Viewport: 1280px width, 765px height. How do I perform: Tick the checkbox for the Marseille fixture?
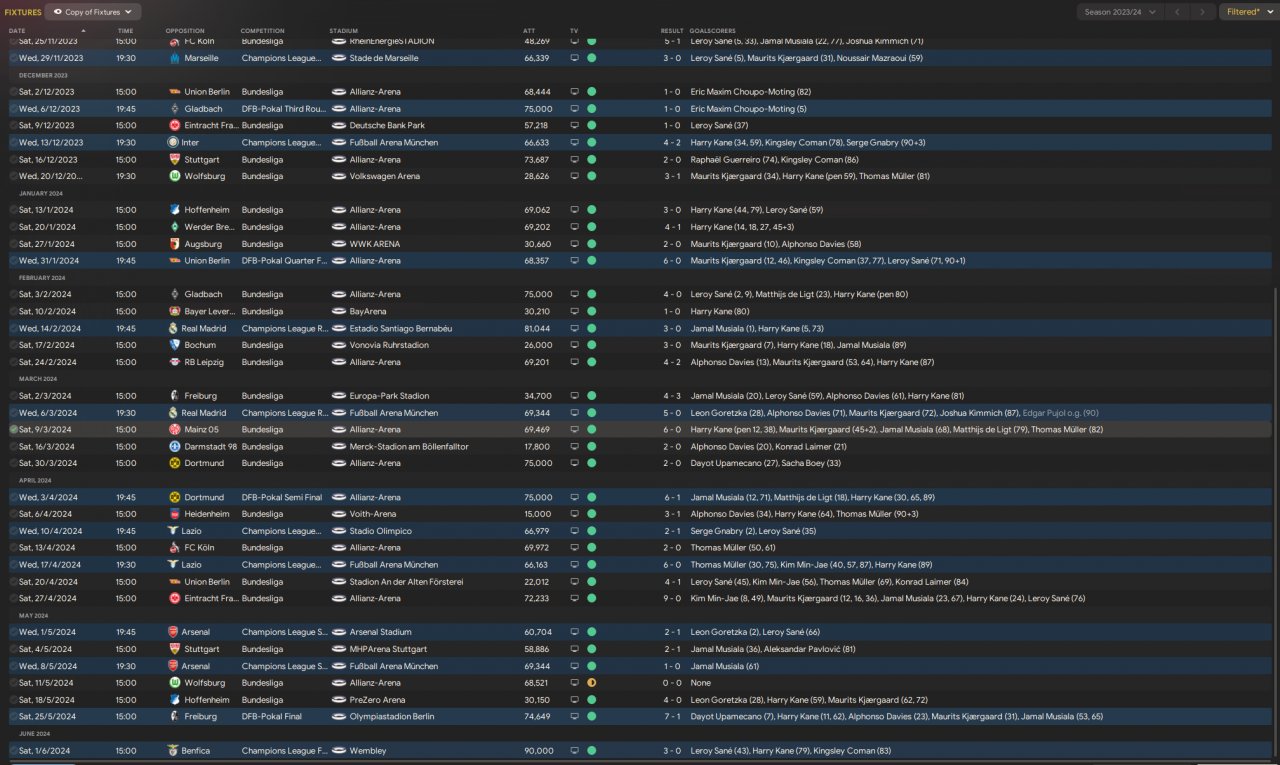tap(13, 58)
